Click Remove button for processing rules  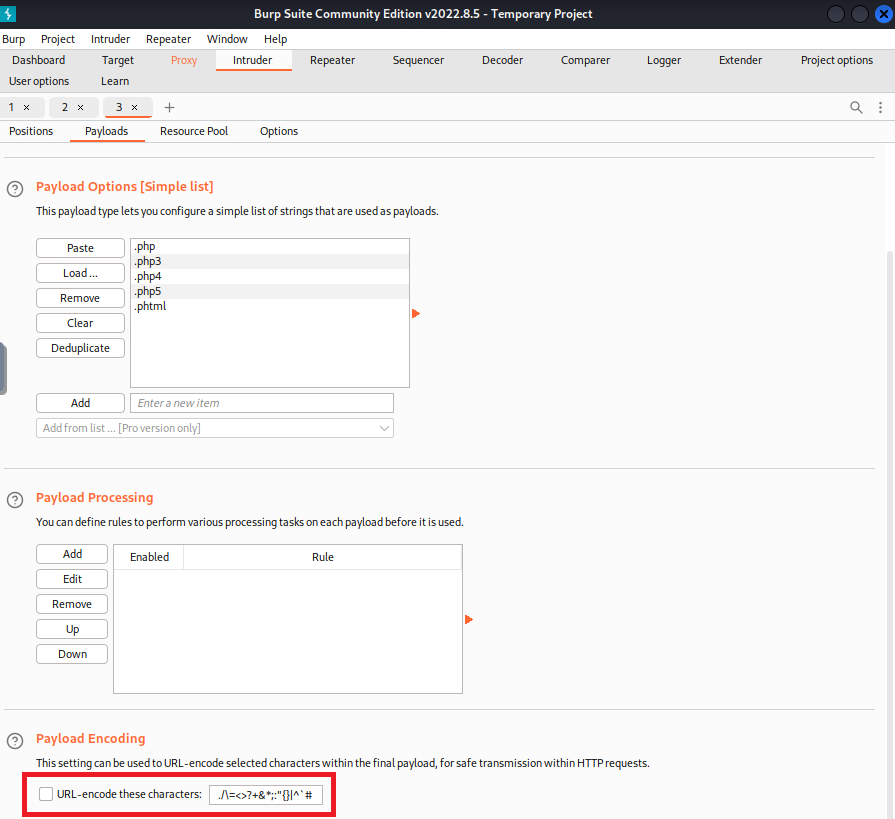72,604
